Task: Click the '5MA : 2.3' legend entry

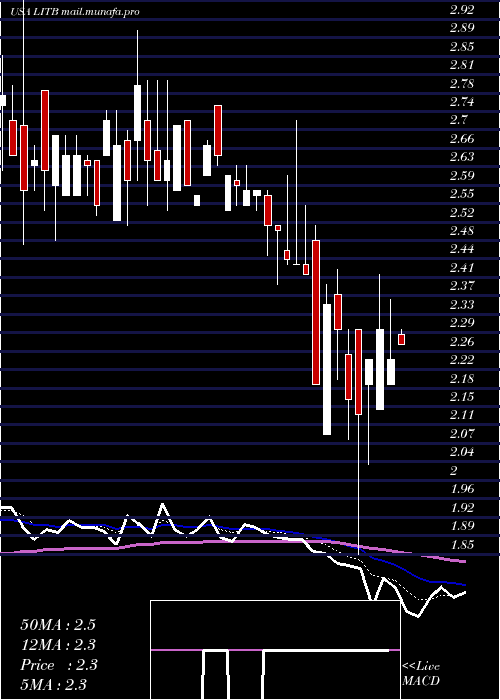Action: 53,685
